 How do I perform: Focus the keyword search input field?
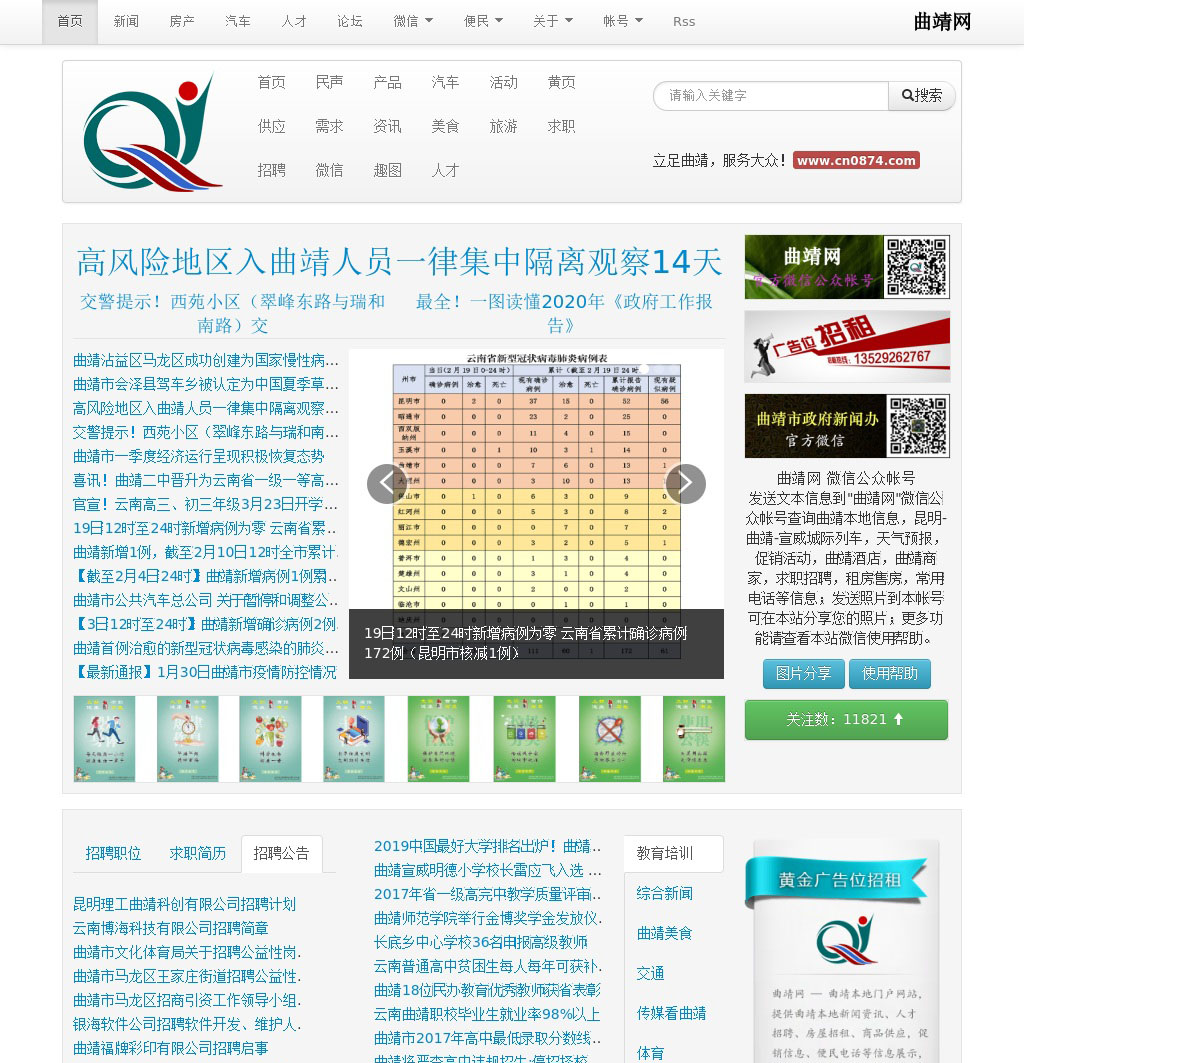click(x=771, y=96)
